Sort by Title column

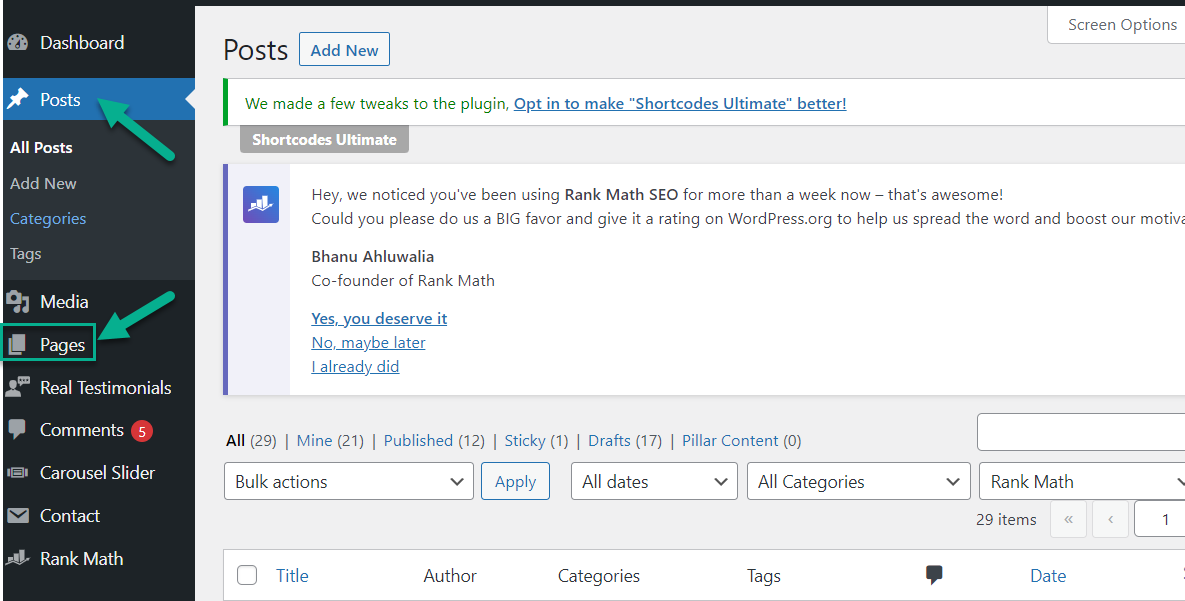292,575
